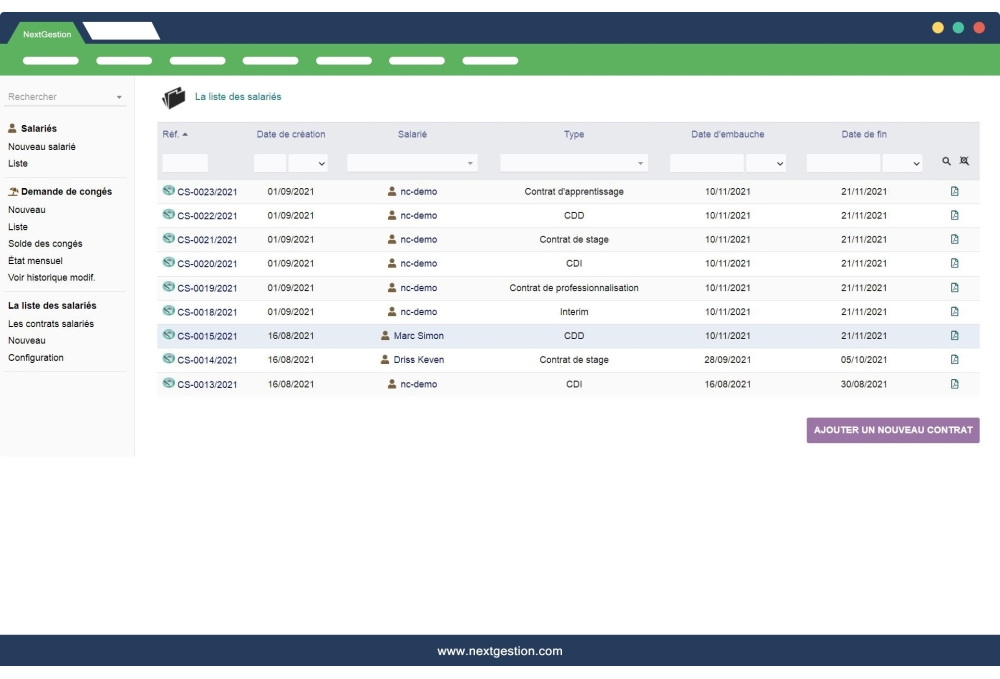Viewport: 1000px width, 679px height.
Task: Click the contract icon beside CS-0022/2021
Action: (168, 215)
